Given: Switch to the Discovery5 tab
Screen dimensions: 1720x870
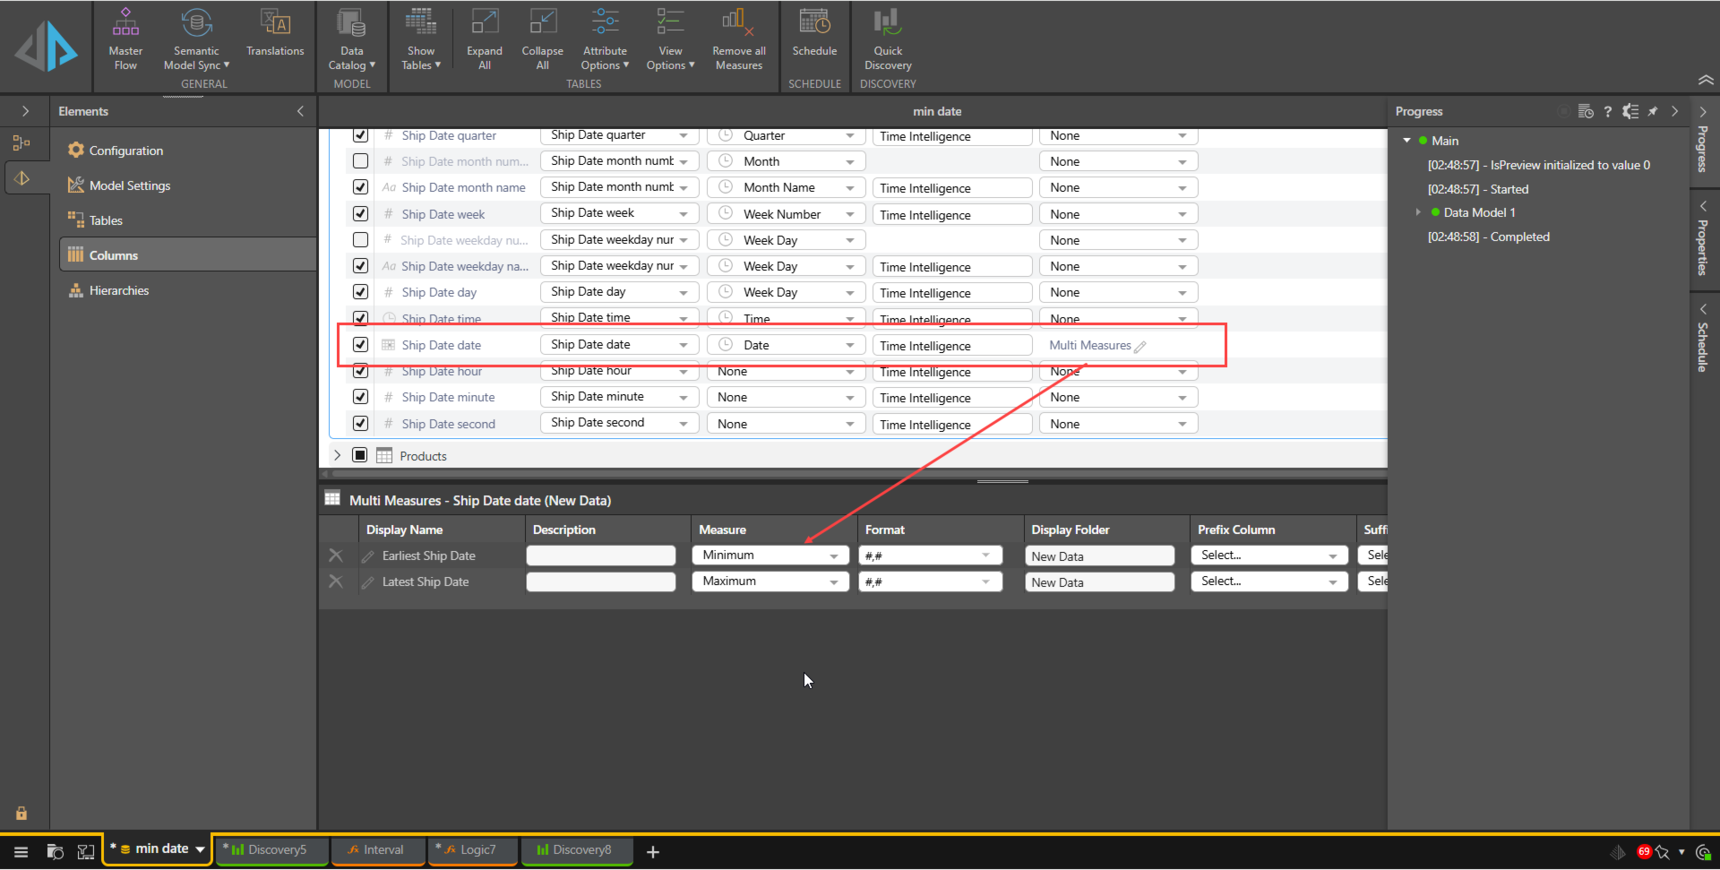Looking at the screenshot, I should coord(271,850).
